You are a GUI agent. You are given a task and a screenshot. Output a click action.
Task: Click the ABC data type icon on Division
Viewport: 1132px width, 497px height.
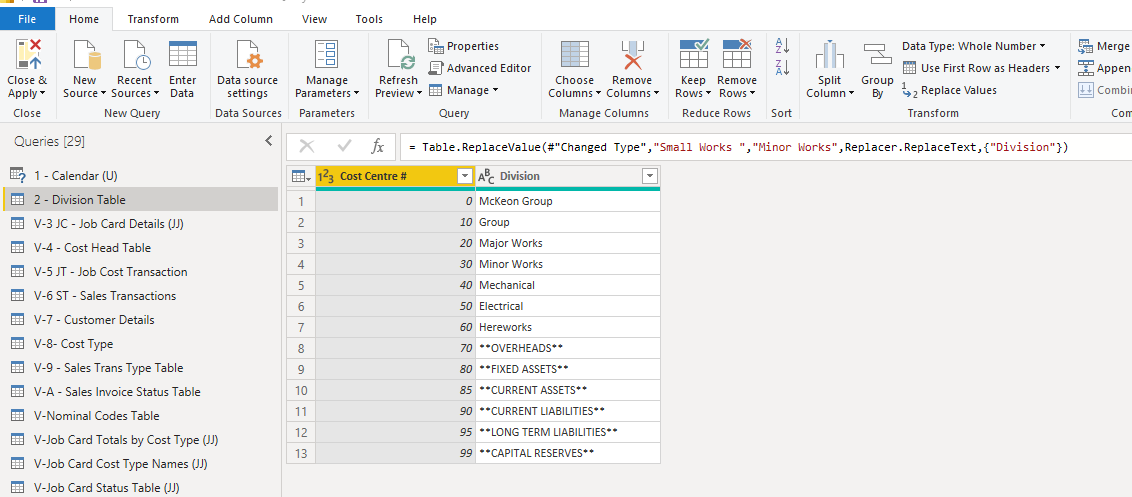pyautogui.click(x=487, y=177)
